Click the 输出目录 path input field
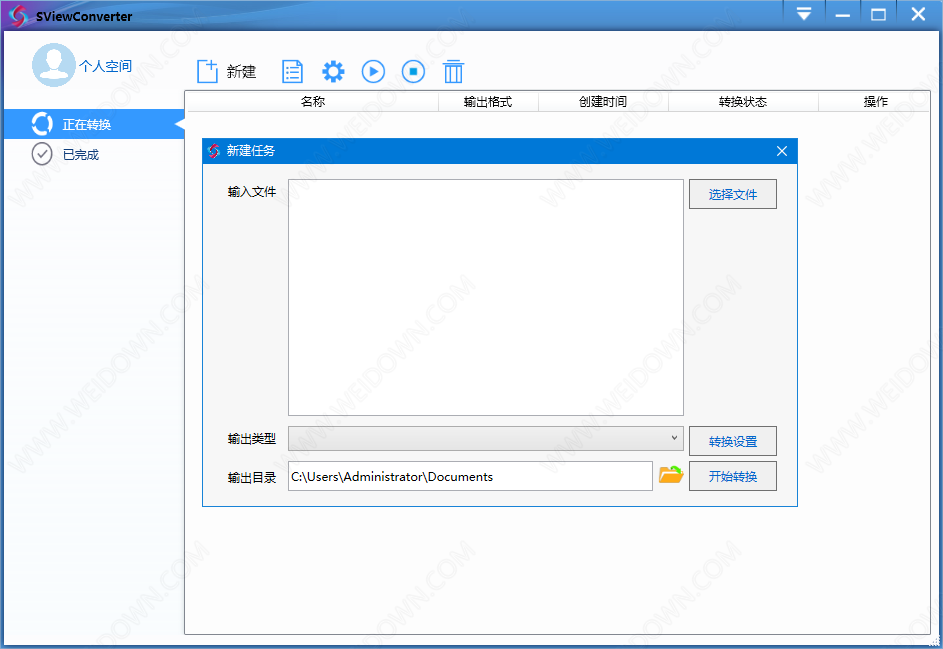 pyautogui.click(x=470, y=476)
